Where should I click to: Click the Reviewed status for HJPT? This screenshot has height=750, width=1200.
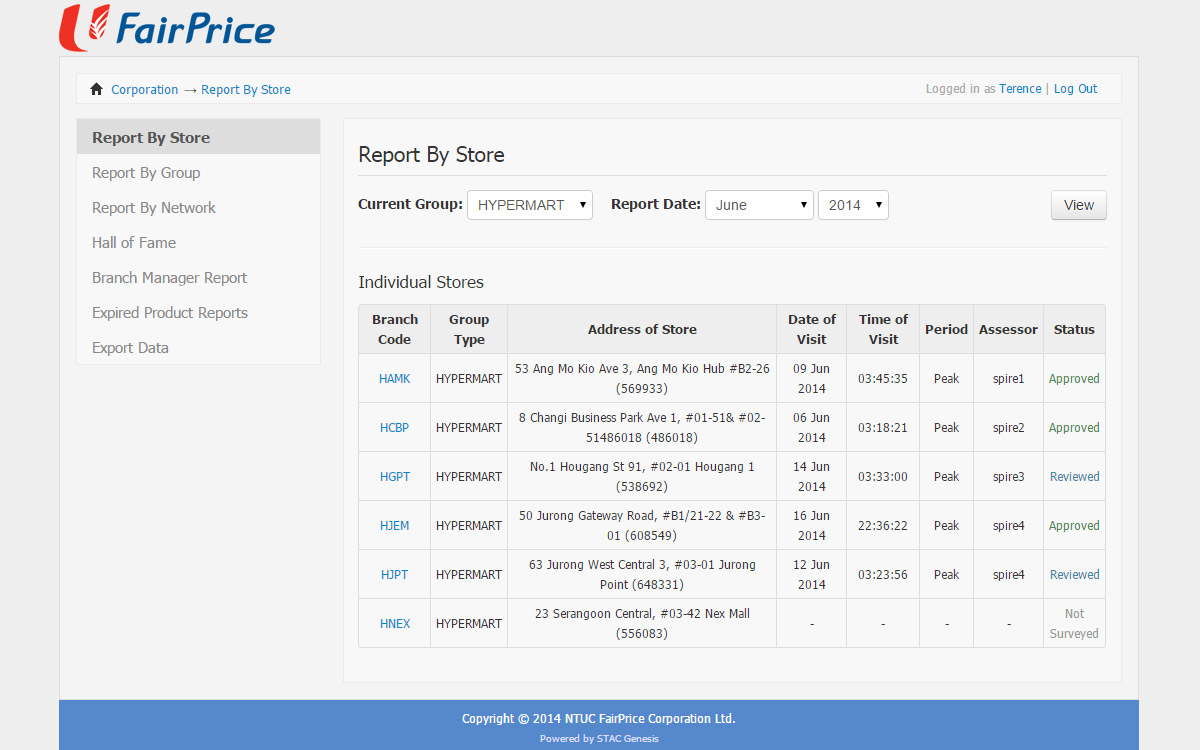1074,574
